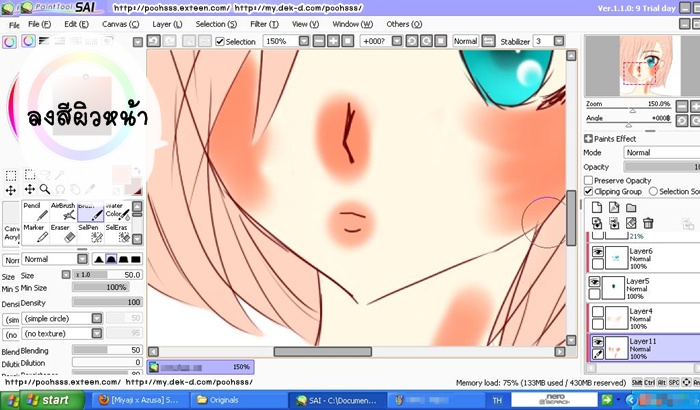Click the SAI taskbar button
Image resolution: width=700 pixels, height=410 pixels.
(x=336, y=400)
